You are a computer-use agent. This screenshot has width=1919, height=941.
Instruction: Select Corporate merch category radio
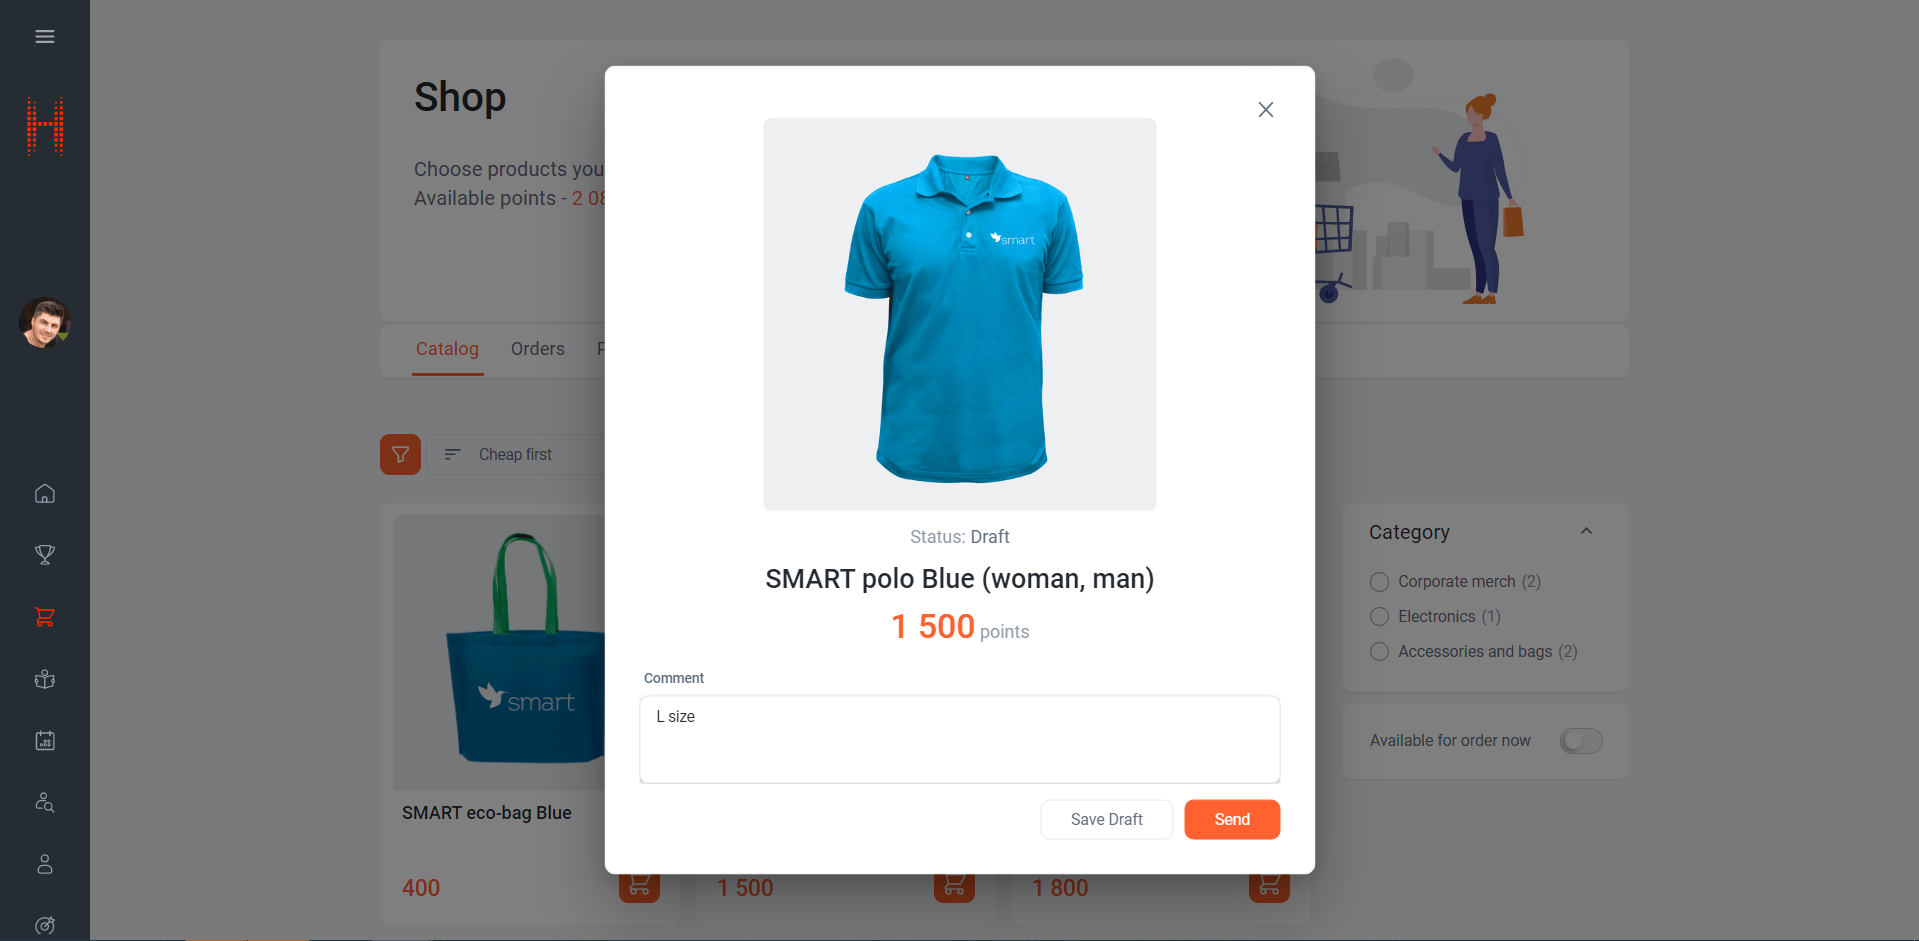pyautogui.click(x=1379, y=582)
